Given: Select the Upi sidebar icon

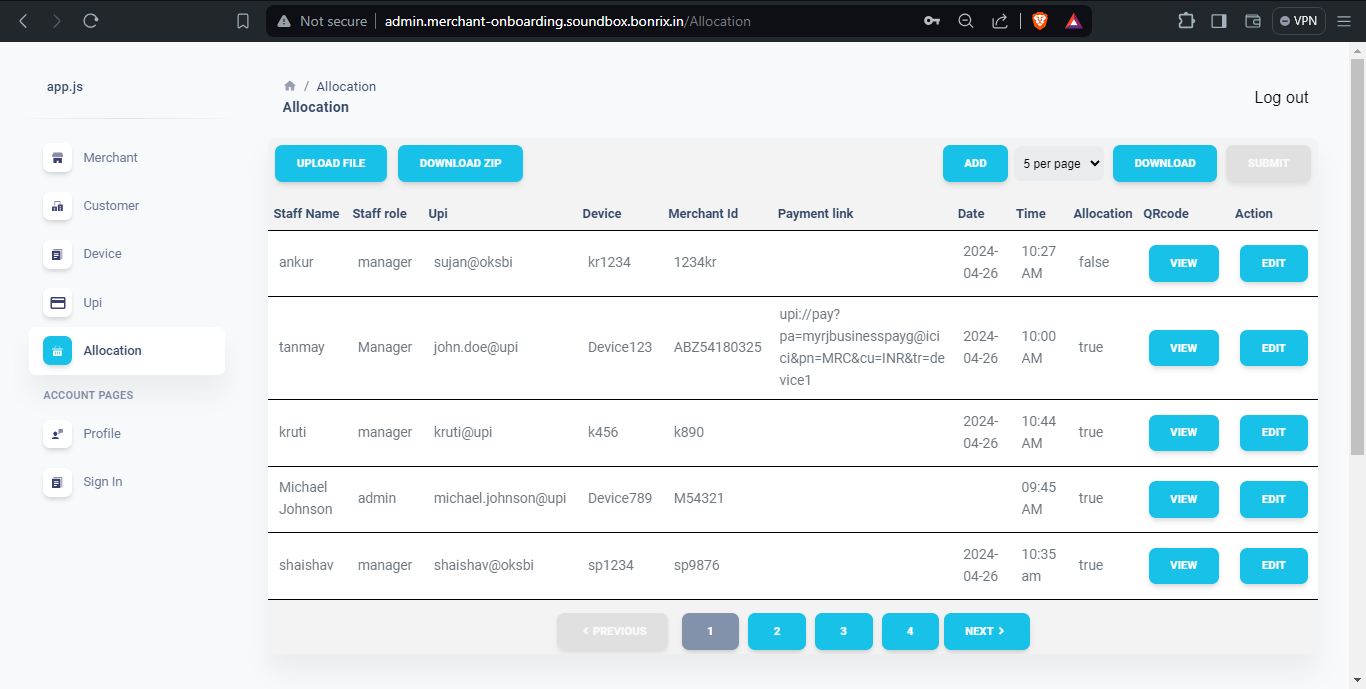Looking at the screenshot, I should tap(58, 302).
